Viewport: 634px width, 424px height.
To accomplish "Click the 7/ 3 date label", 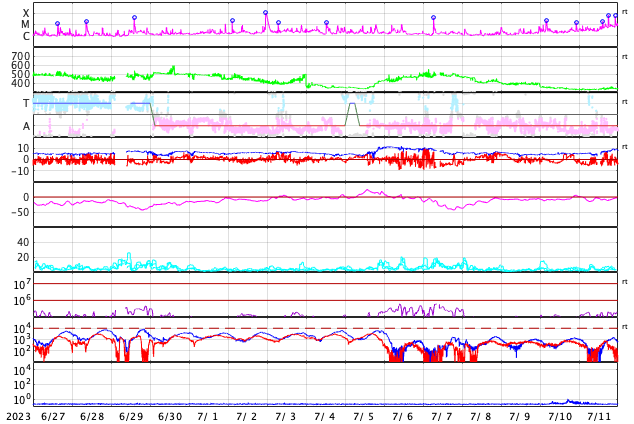I will point(285,417).
